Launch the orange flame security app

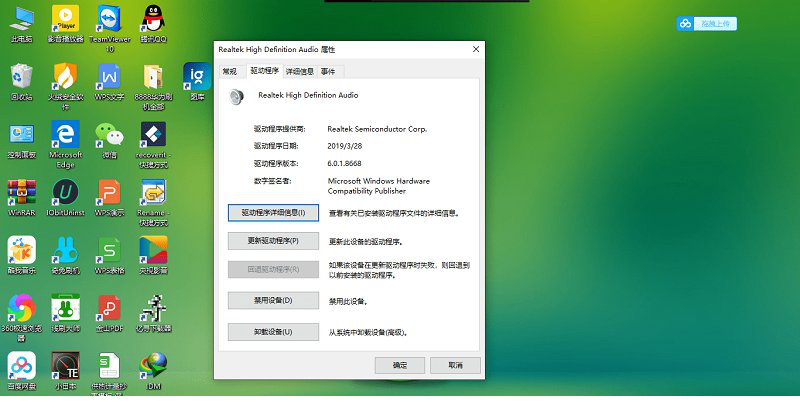click(x=65, y=87)
